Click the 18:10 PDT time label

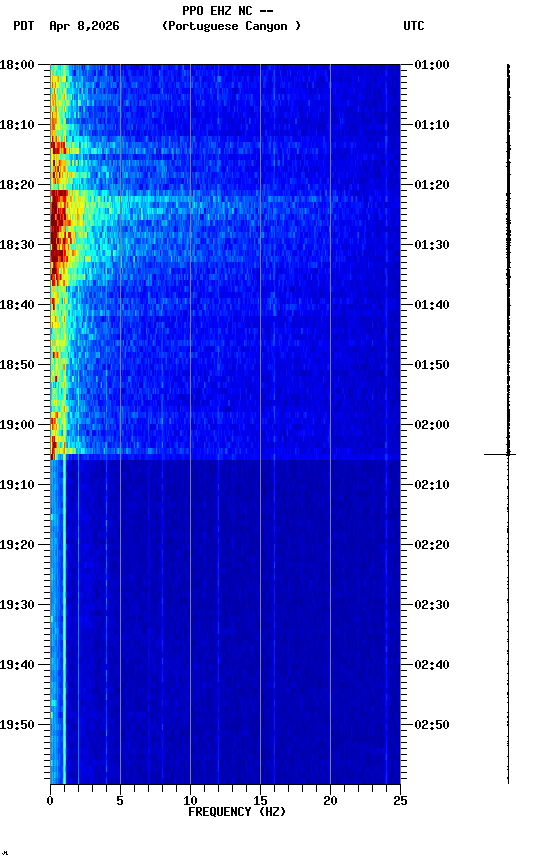click(x=17, y=125)
